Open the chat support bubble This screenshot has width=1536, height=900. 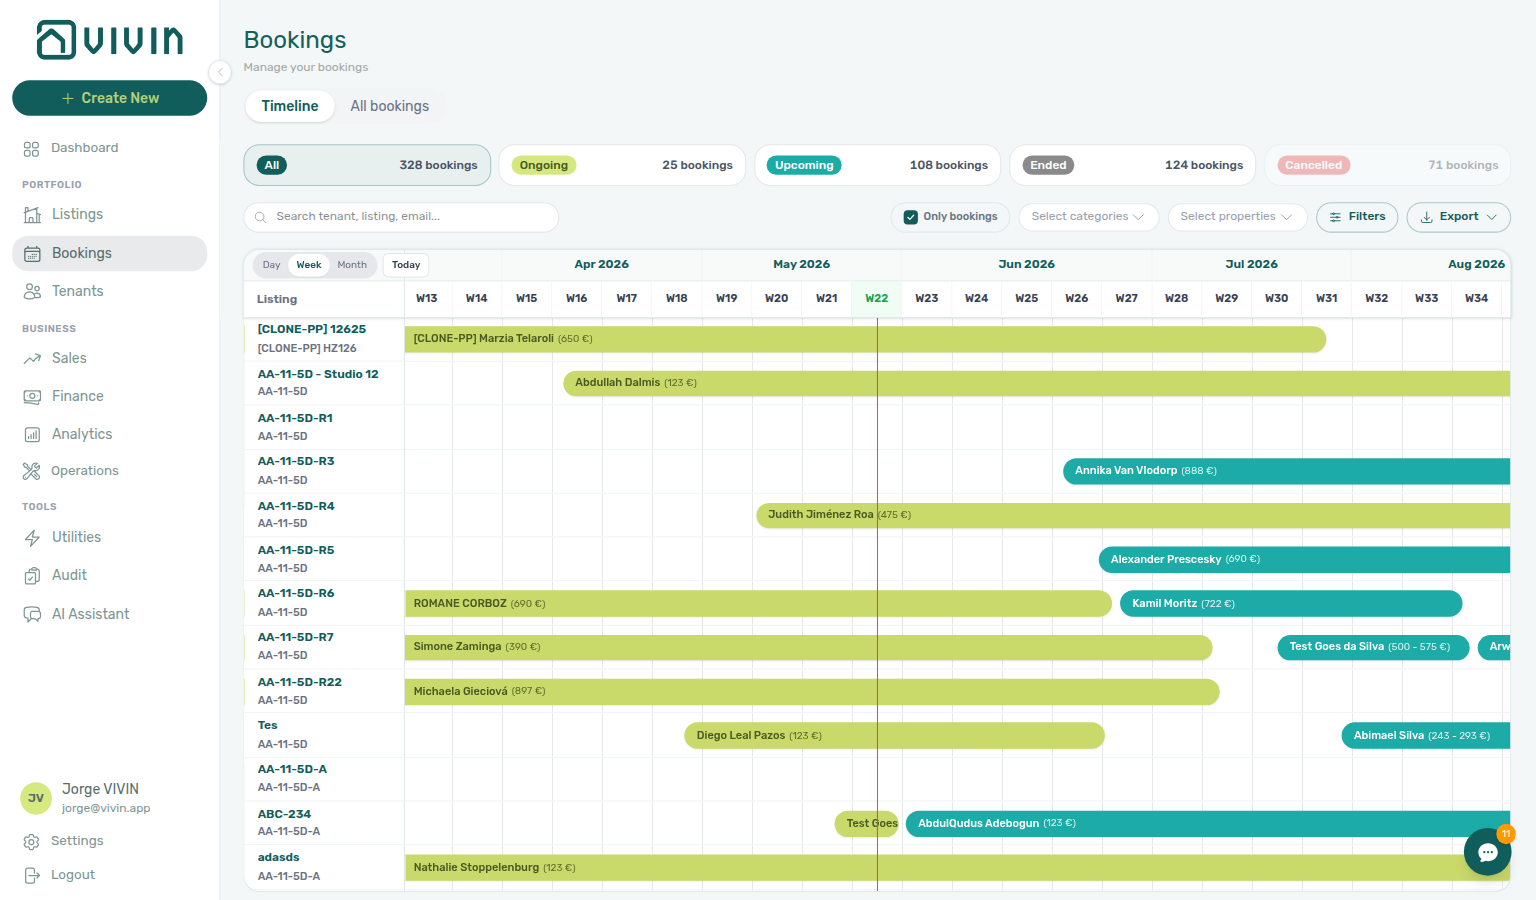click(x=1487, y=852)
